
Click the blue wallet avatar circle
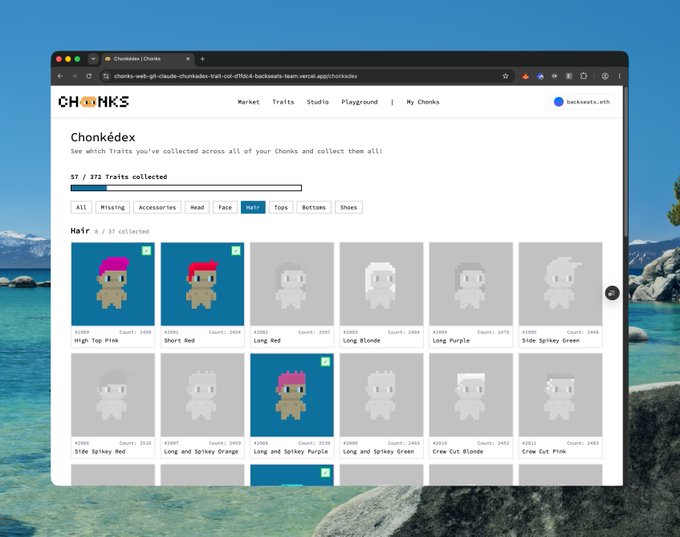point(559,102)
